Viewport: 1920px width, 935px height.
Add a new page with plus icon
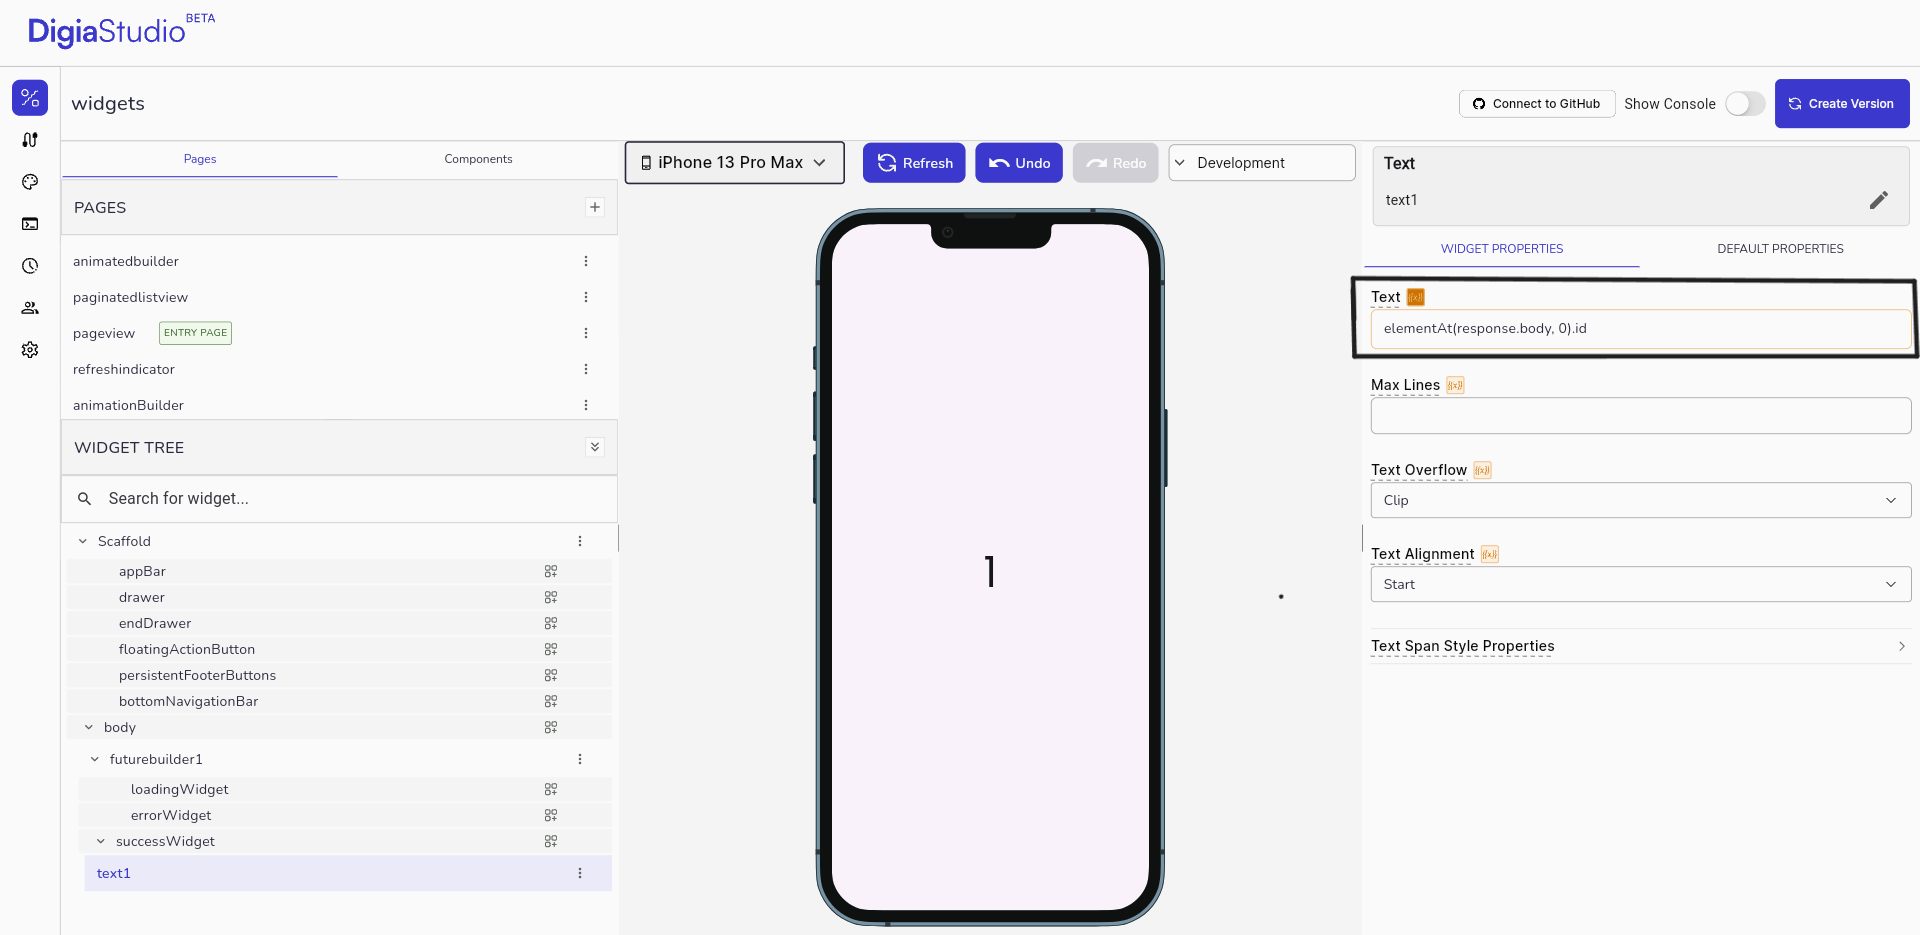595,207
